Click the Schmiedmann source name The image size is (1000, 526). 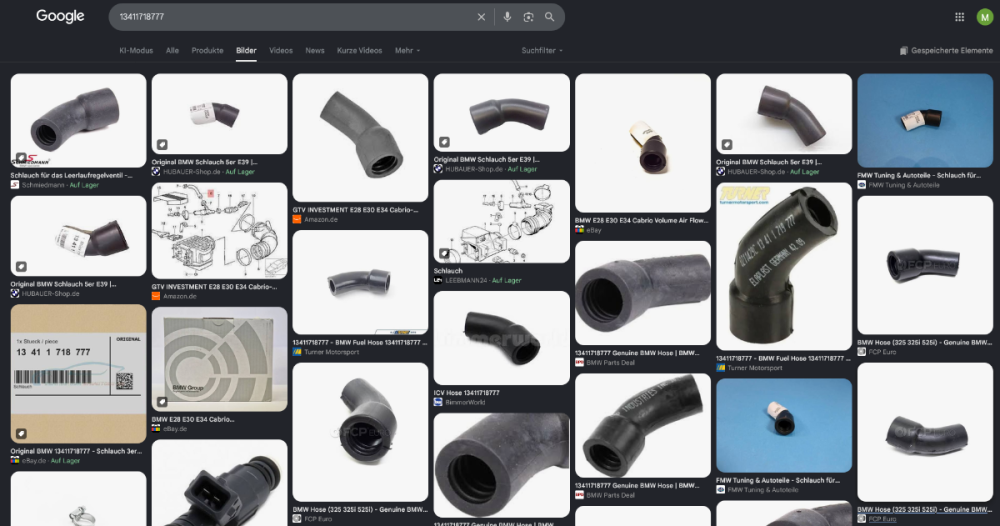point(43,185)
